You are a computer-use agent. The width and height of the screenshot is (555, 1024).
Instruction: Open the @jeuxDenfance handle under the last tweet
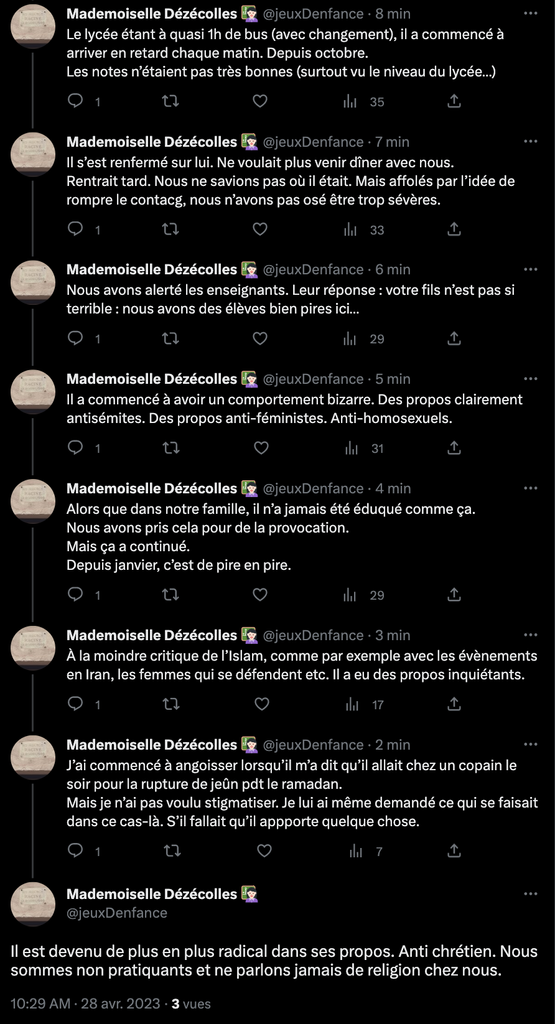[117, 912]
